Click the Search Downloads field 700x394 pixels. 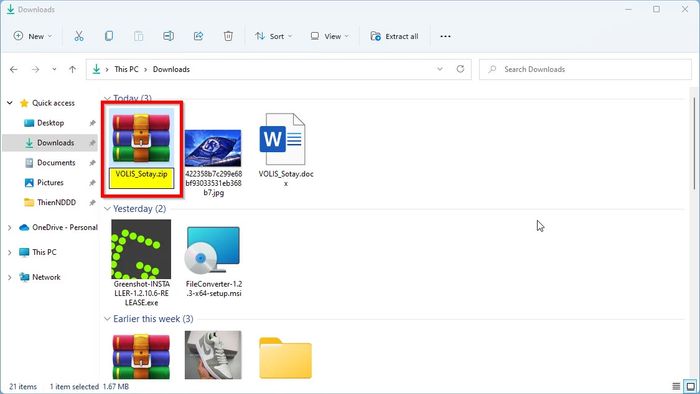click(x=585, y=69)
